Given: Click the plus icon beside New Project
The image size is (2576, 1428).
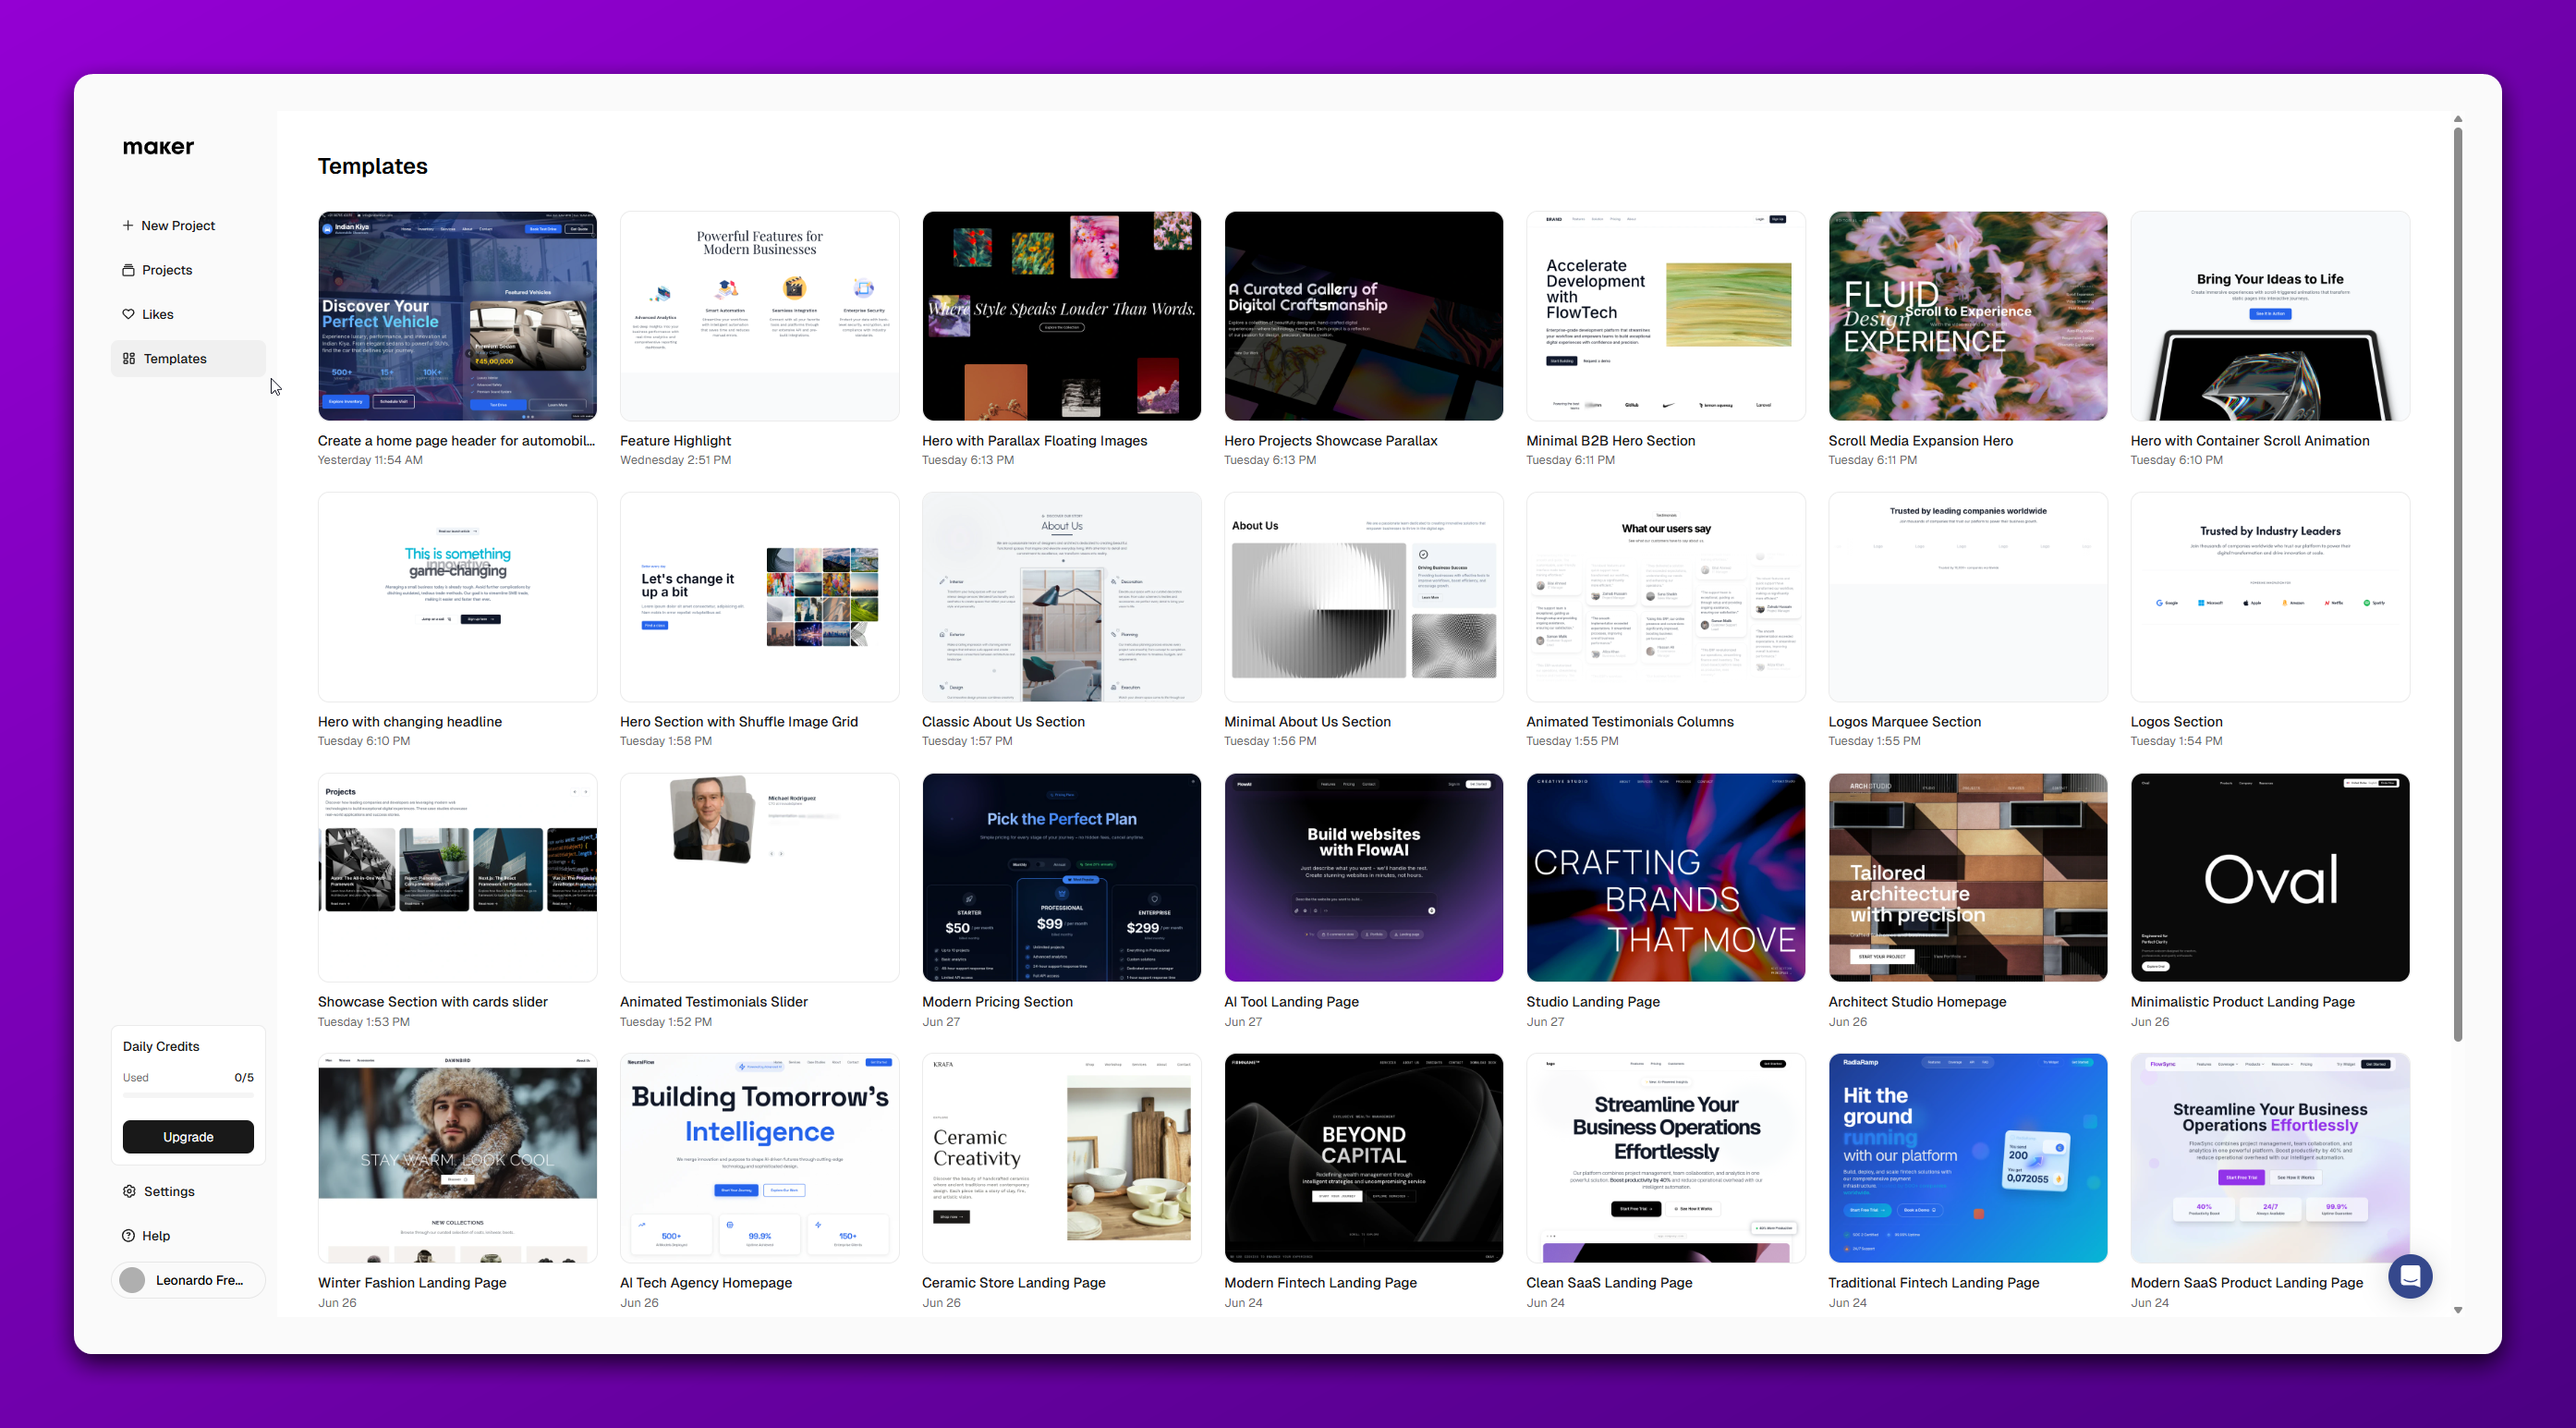Looking at the screenshot, I should 128,225.
